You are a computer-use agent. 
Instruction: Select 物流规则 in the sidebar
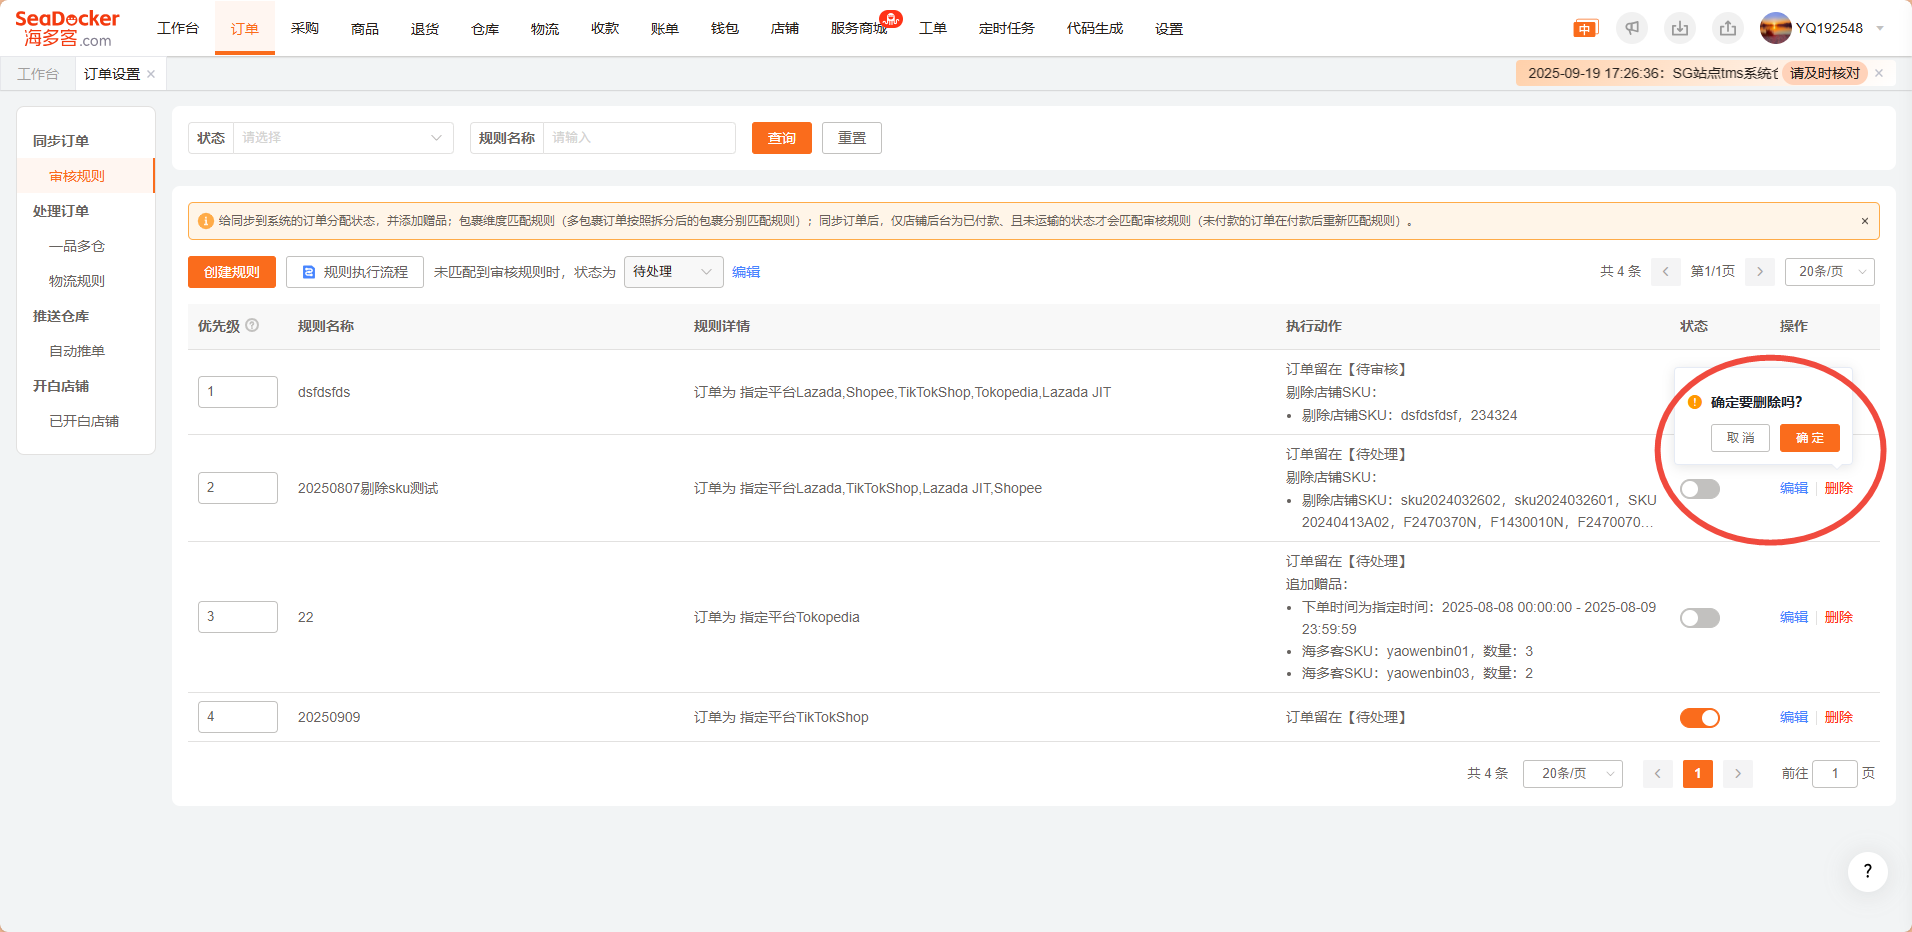(77, 281)
